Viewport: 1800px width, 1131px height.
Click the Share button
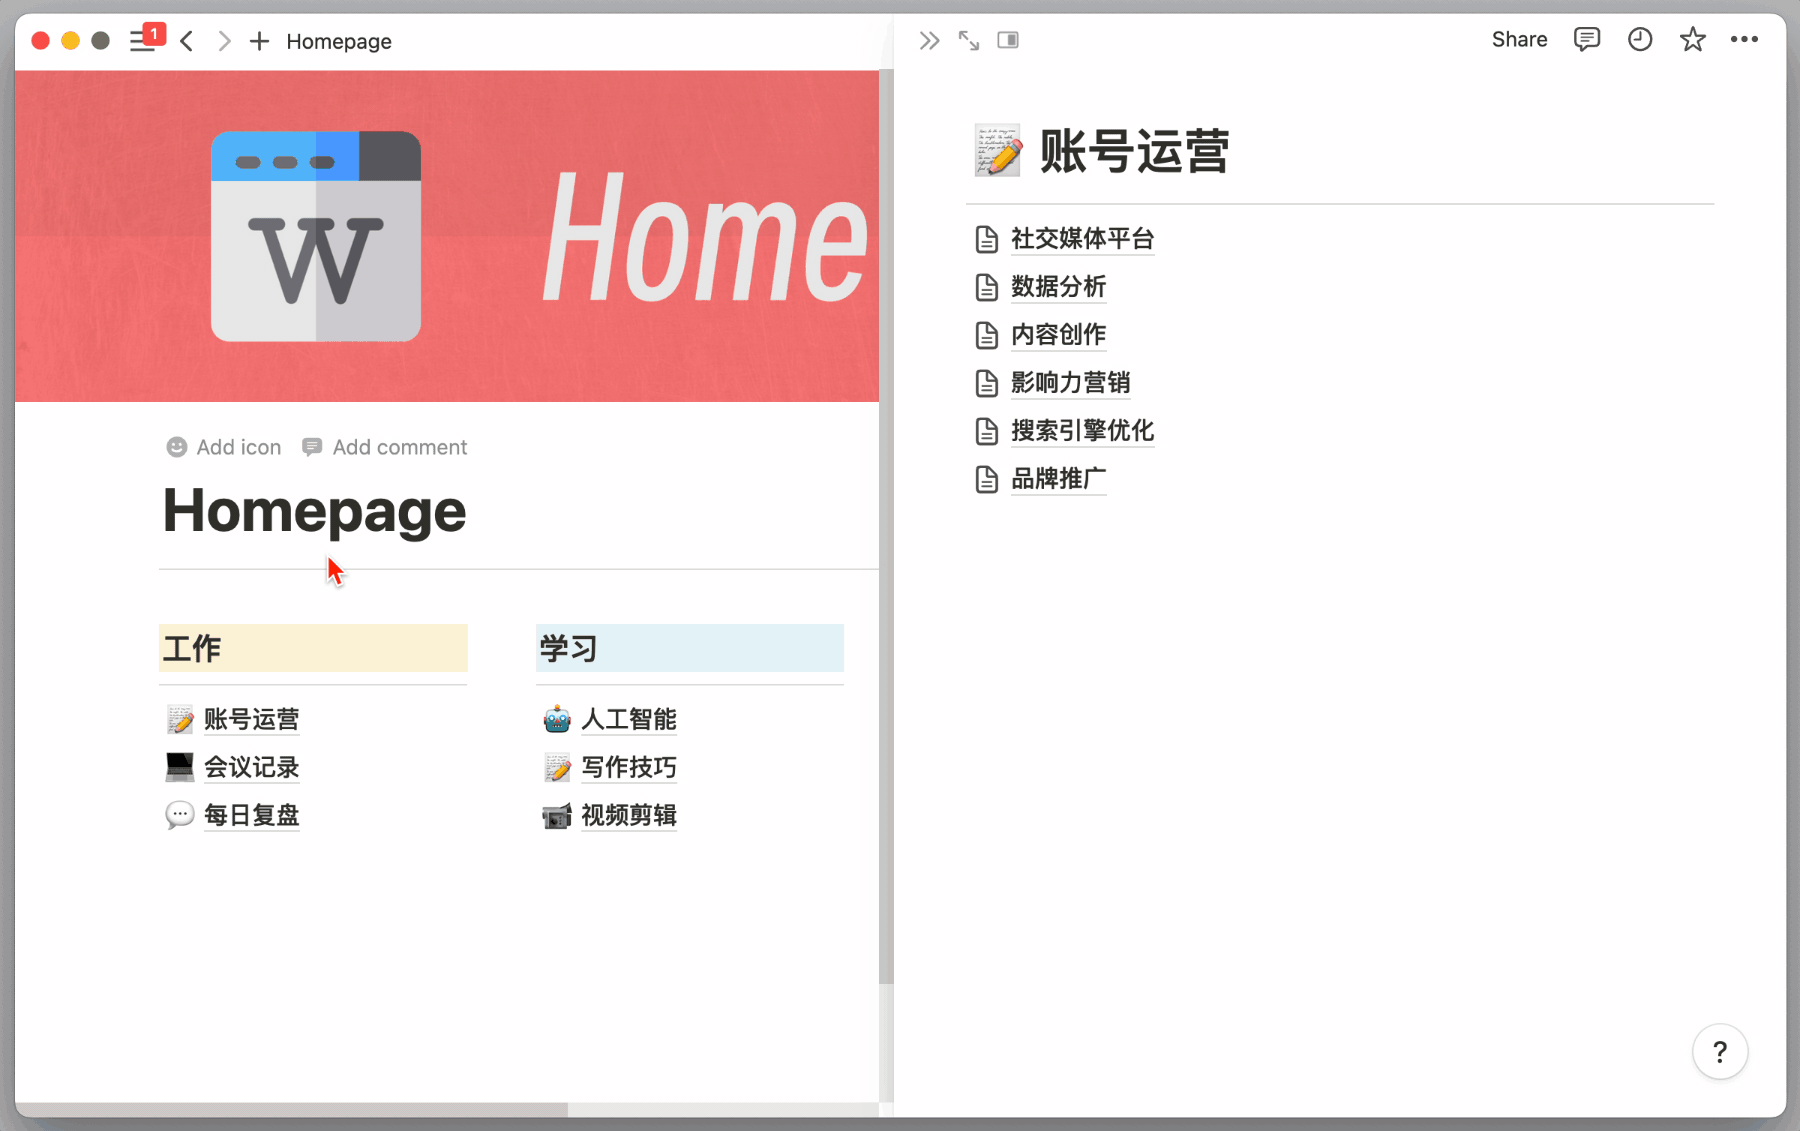coord(1519,39)
